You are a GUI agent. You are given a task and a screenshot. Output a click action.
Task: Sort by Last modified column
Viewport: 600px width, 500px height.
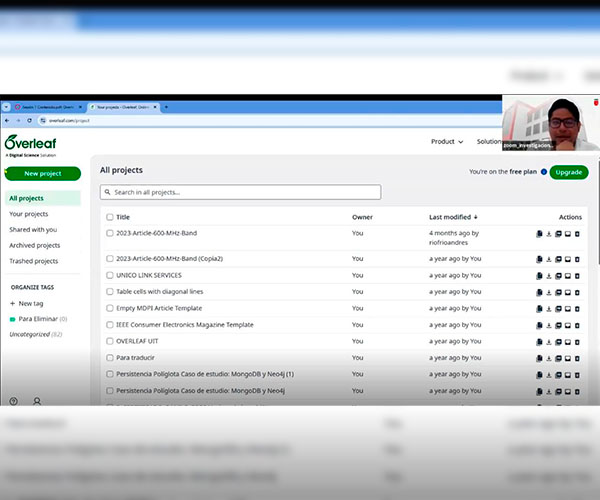point(453,217)
